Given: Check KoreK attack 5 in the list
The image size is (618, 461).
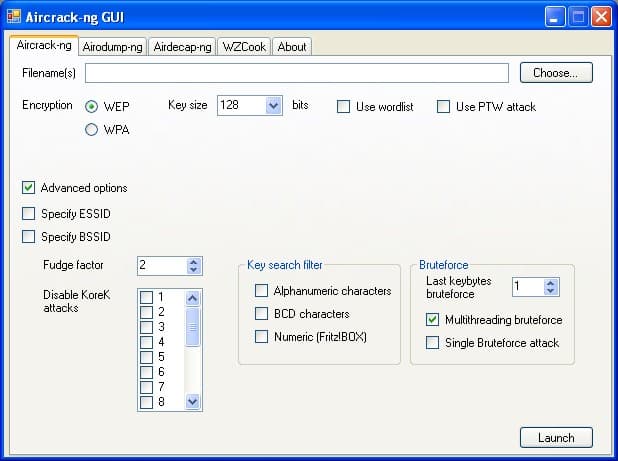Looking at the screenshot, I should pyautogui.click(x=147, y=357).
